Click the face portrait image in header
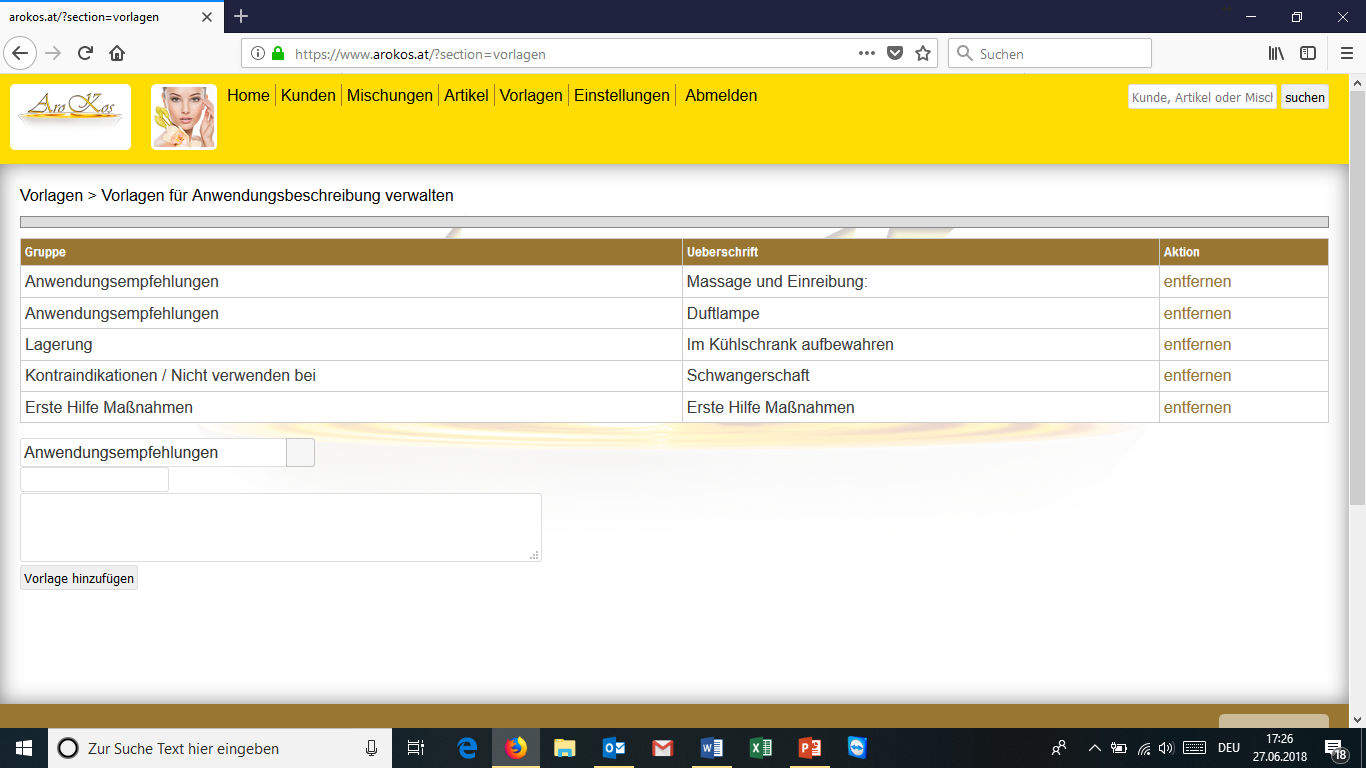This screenshot has width=1366, height=768. [x=184, y=117]
